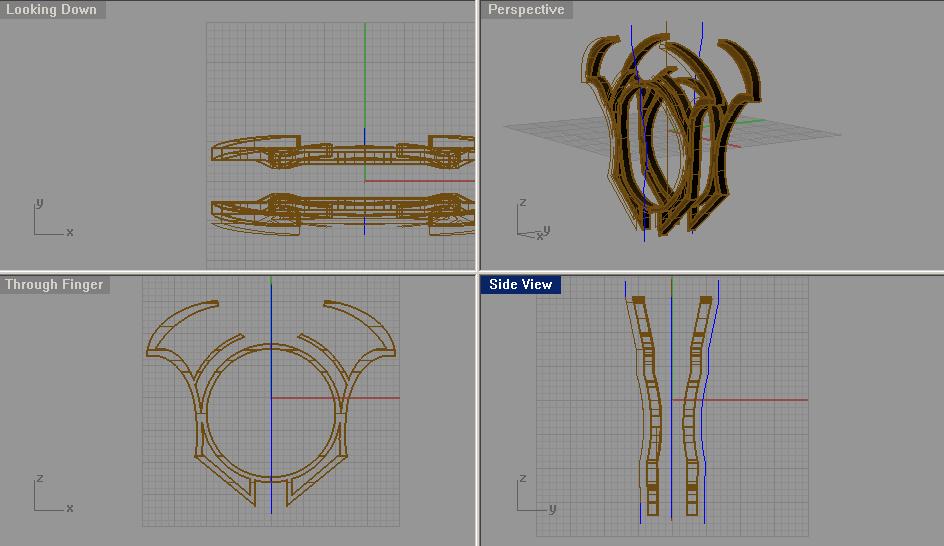This screenshot has width=944, height=546.
Task: Activate the Through Finger viewport title
Action: coord(55,285)
